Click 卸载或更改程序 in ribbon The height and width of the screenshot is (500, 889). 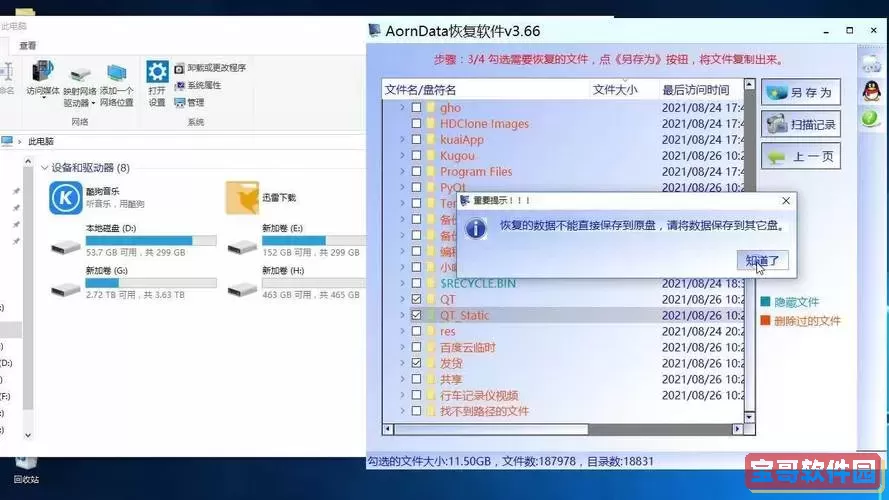(x=210, y=68)
